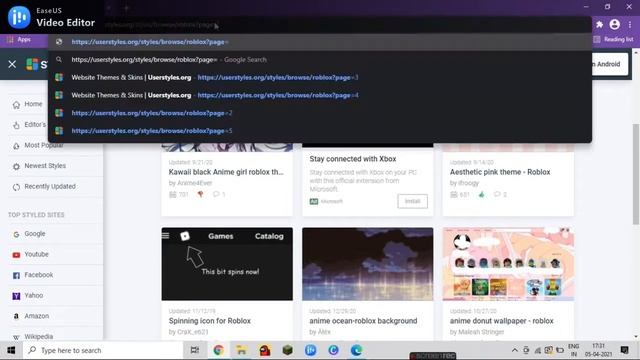Open Chrome from taskbar
The height and width of the screenshot is (360, 640).
tap(218, 350)
